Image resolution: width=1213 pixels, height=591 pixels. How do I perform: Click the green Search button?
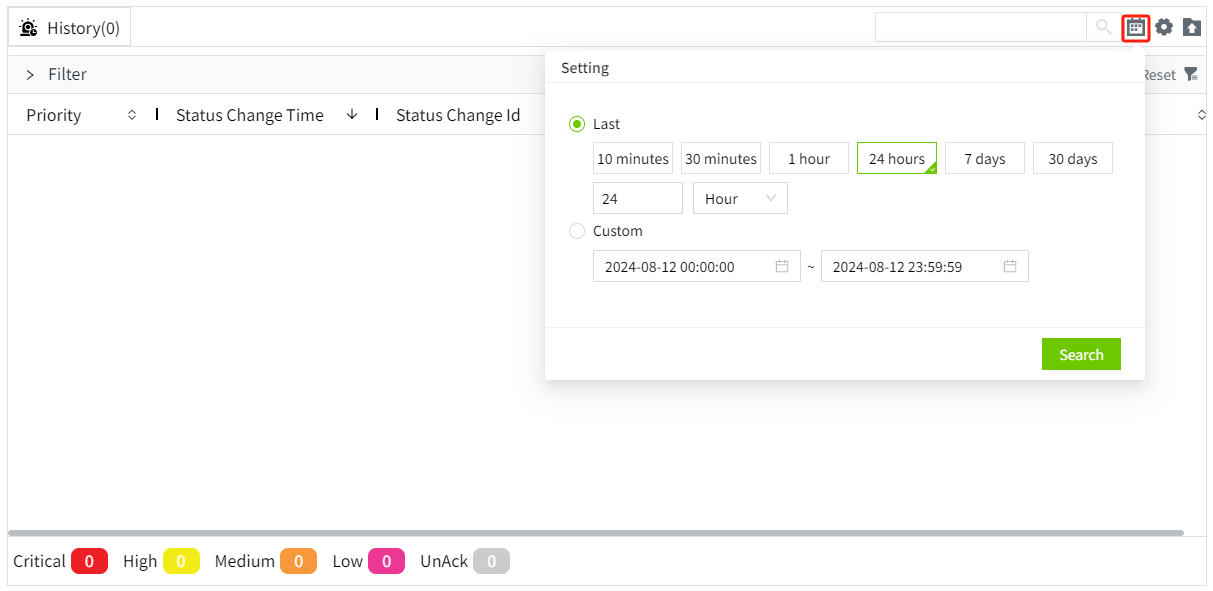click(x=1080, y=355)
